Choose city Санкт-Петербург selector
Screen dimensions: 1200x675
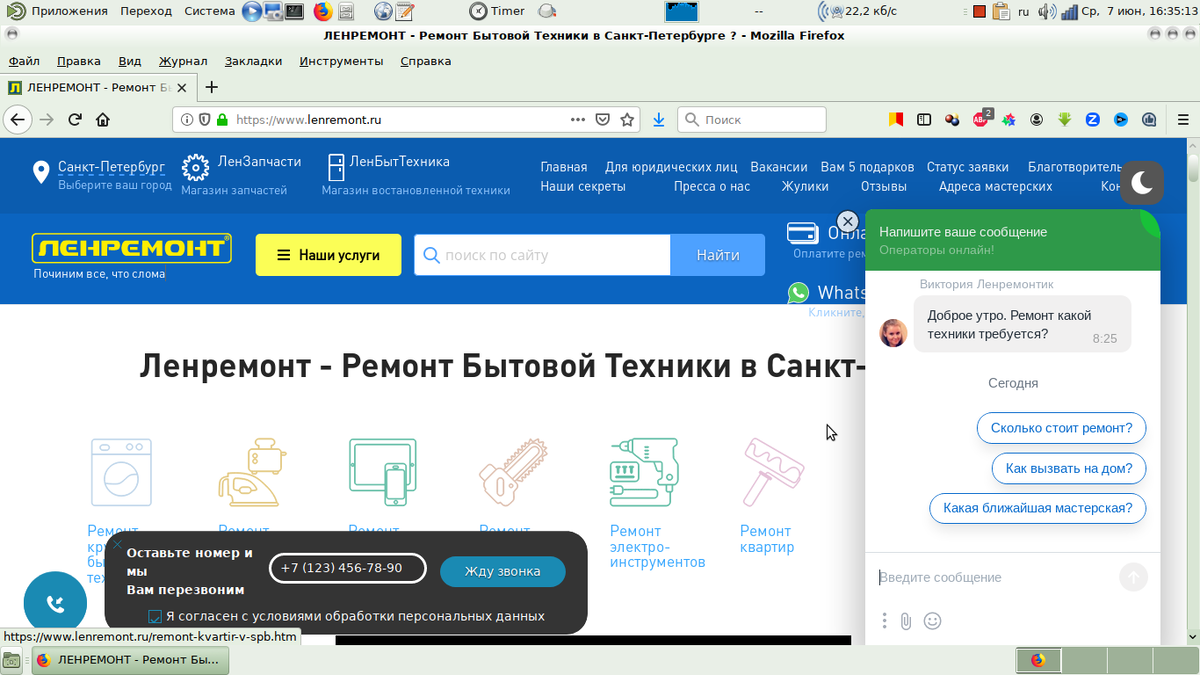[111, 167]
